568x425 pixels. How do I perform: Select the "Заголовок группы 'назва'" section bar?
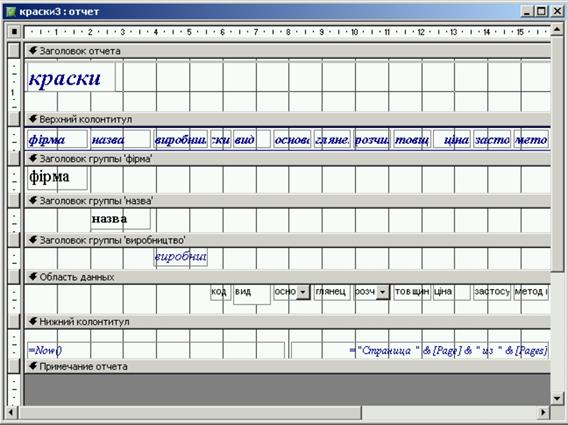coord(288,200)
